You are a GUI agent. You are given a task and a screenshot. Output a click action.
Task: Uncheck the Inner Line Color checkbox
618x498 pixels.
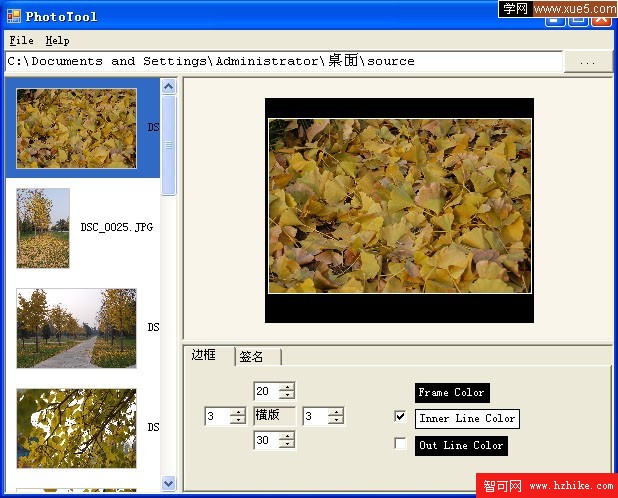pyautogui.click(x=400, y=416)
